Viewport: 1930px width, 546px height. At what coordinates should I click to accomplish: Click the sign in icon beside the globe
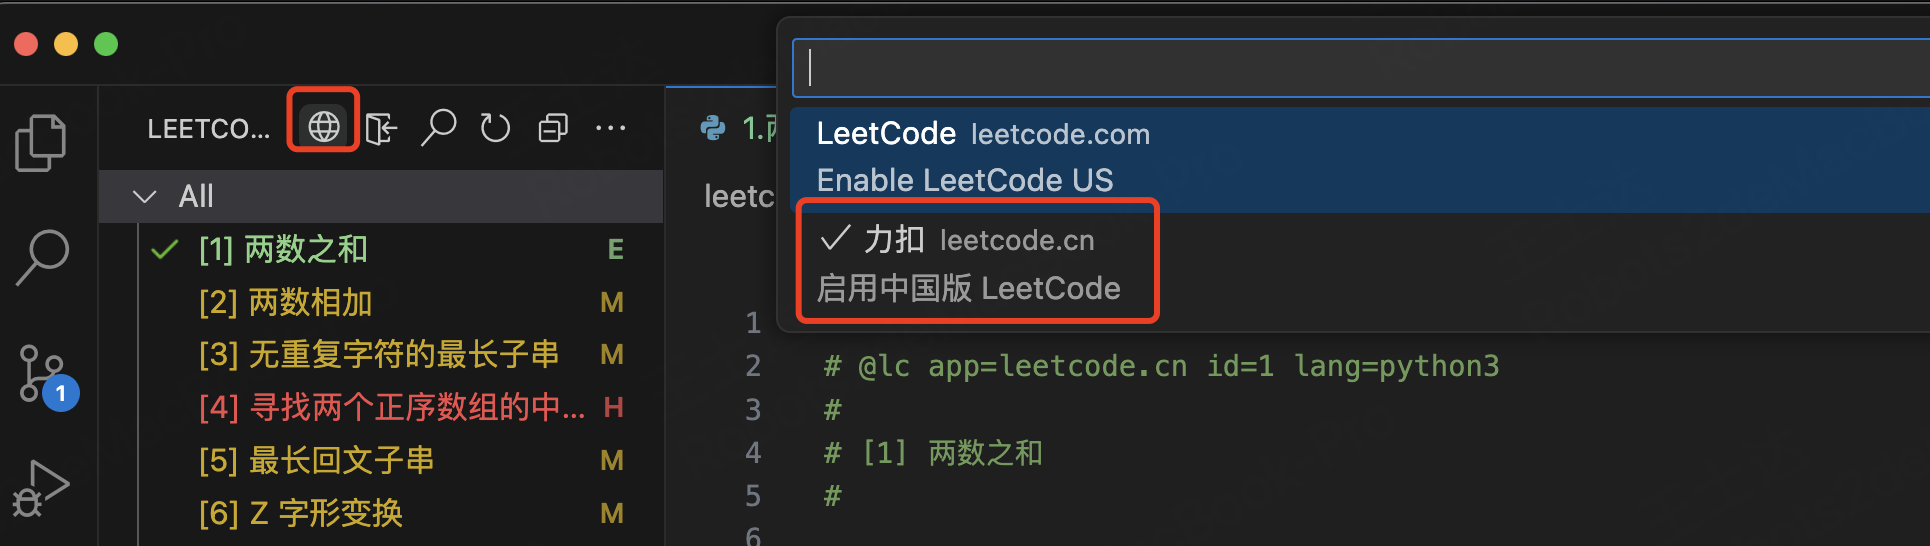point(381,128)
